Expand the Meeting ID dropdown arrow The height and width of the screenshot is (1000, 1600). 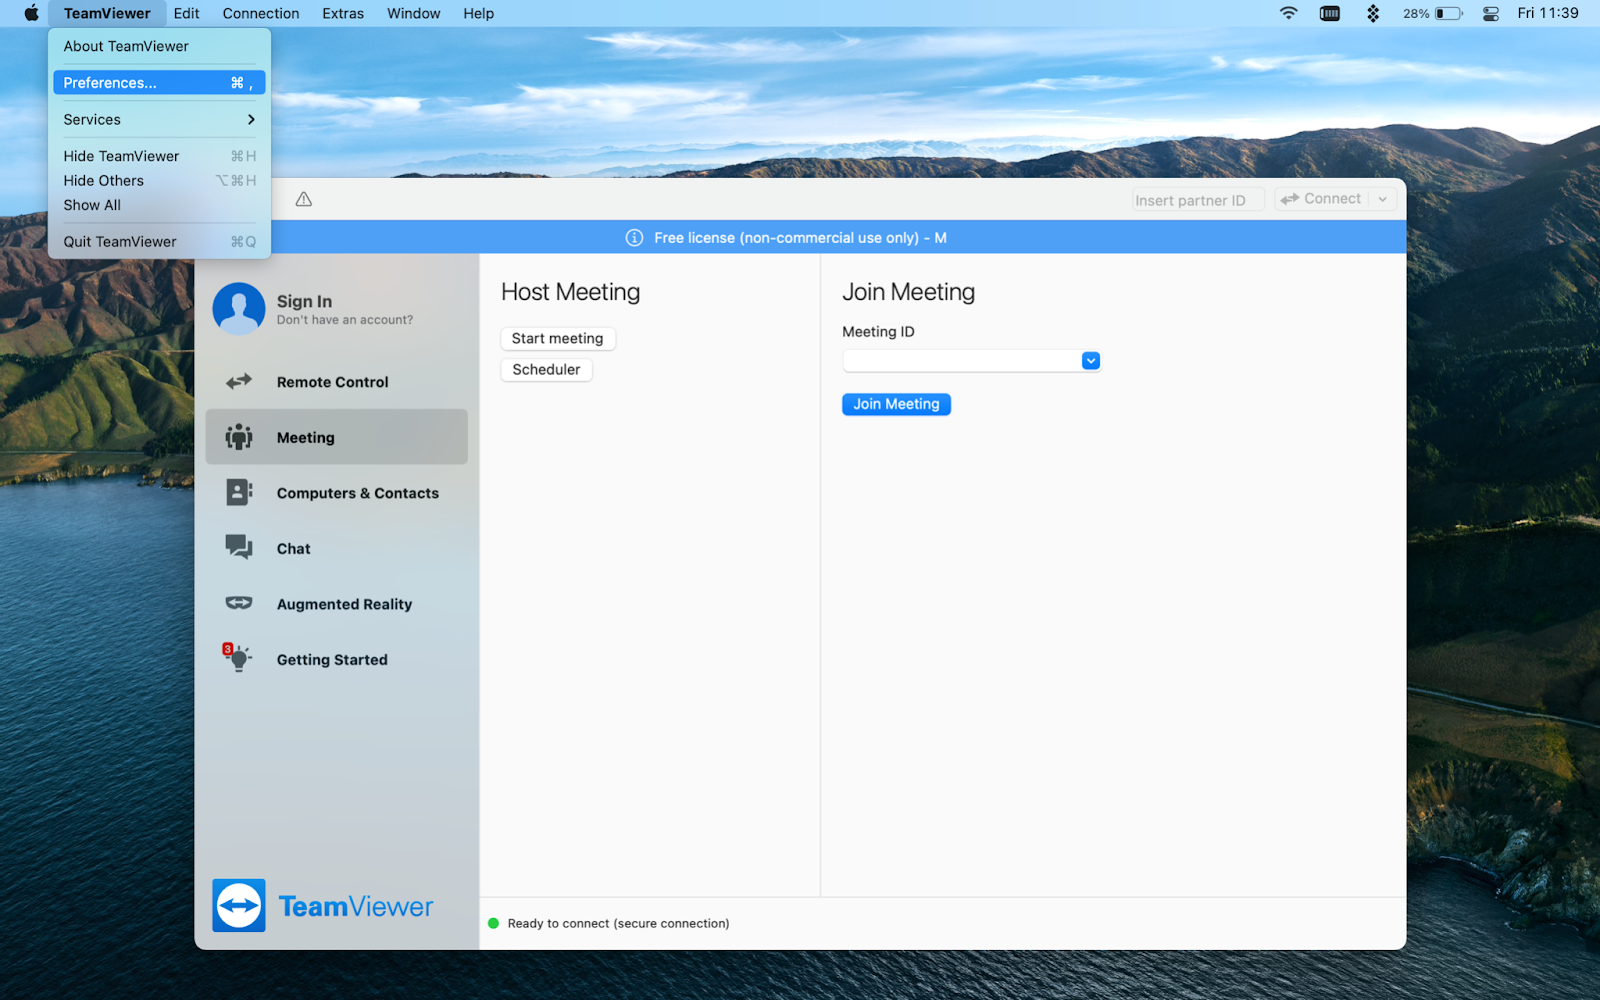(1091, 361)
